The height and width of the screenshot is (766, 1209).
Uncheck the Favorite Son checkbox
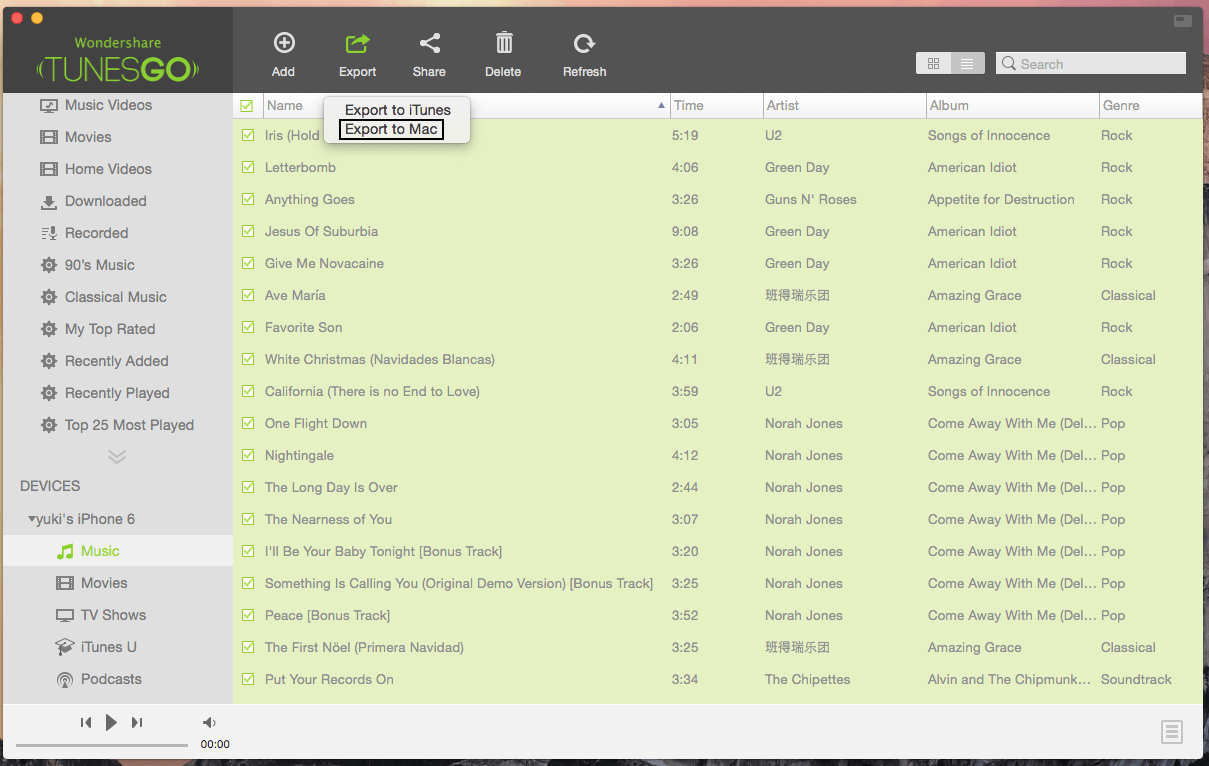(248, 327)
